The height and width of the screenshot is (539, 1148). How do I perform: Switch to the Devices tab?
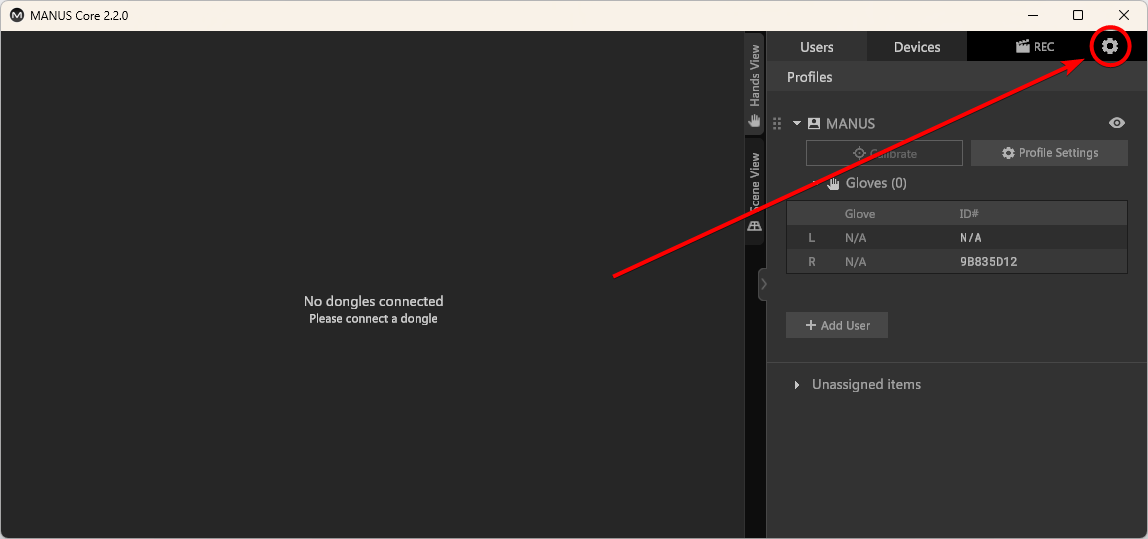(916, 47)
